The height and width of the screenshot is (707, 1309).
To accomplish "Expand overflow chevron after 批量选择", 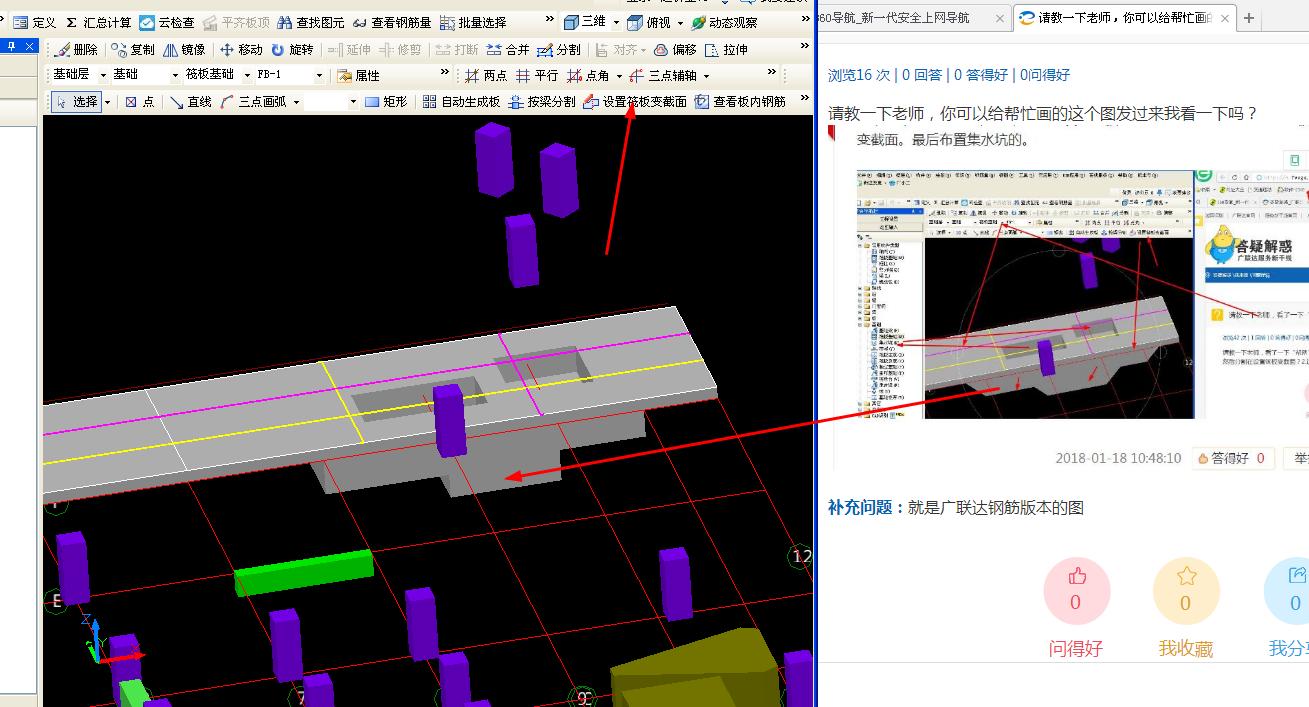I will 549,19.
